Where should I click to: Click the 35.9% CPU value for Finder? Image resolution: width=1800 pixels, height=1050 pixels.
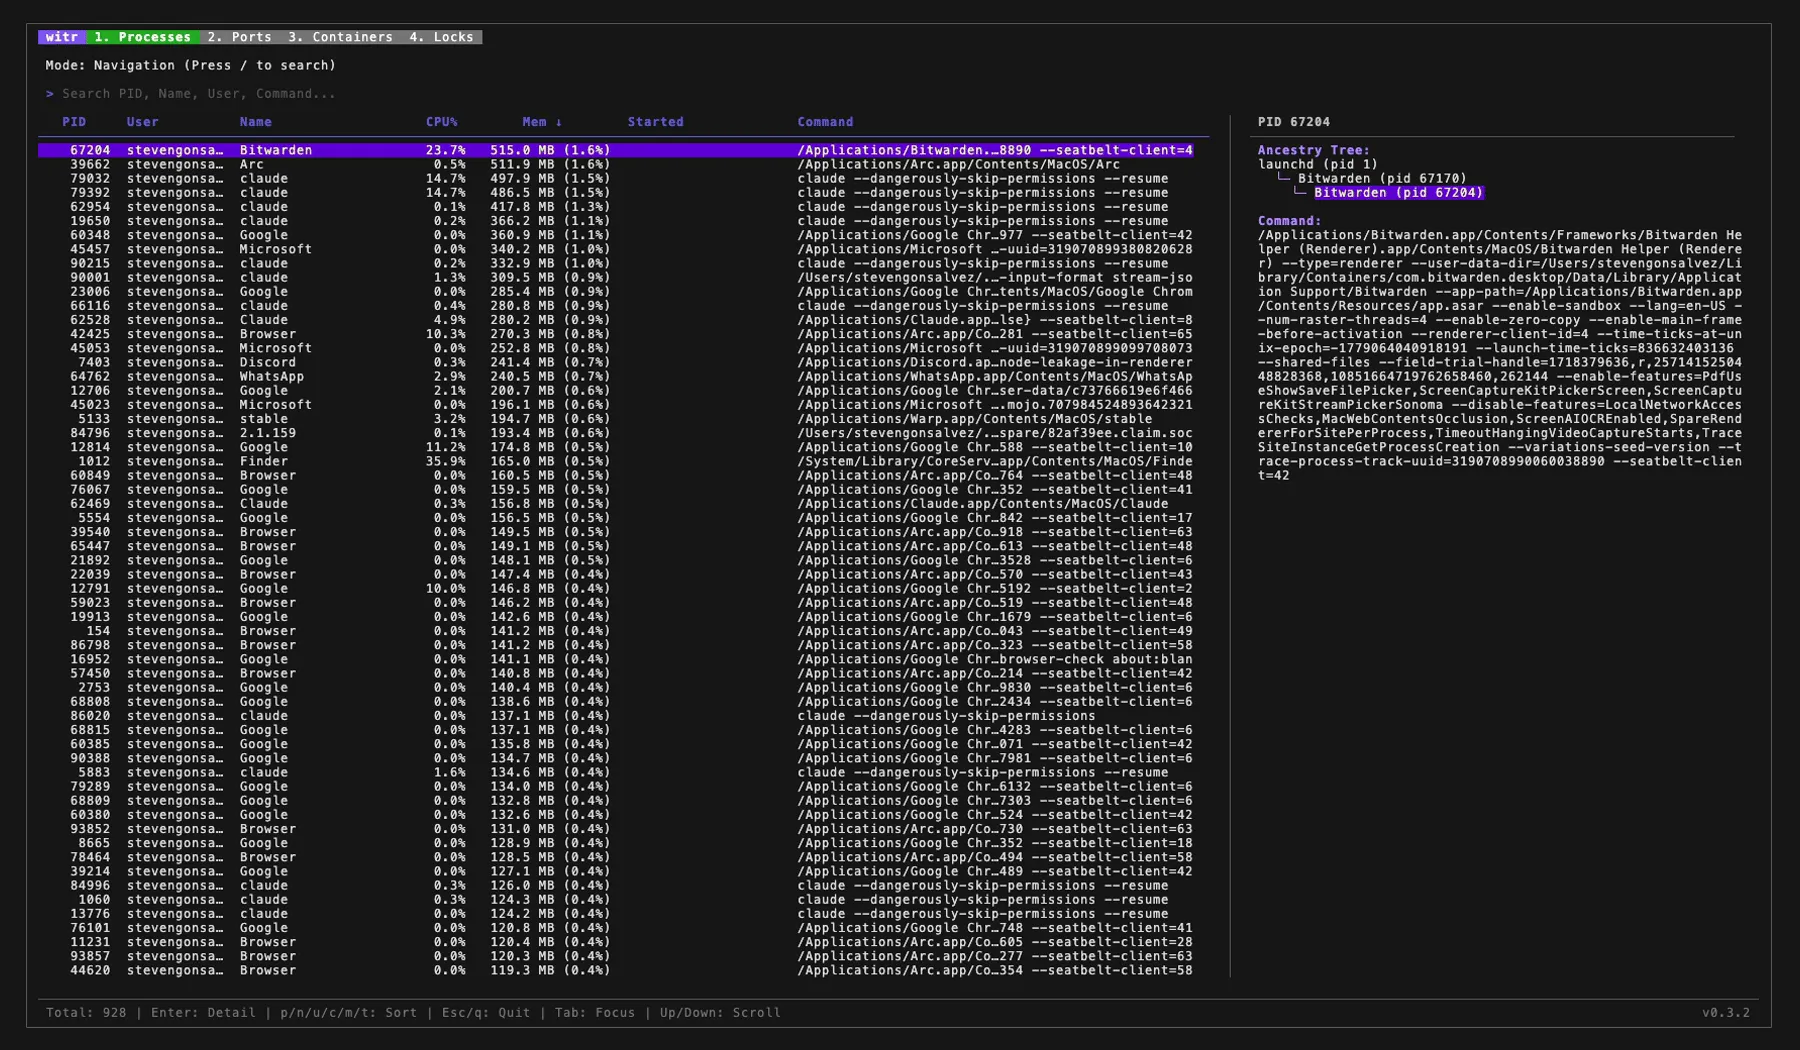(445, 462)
